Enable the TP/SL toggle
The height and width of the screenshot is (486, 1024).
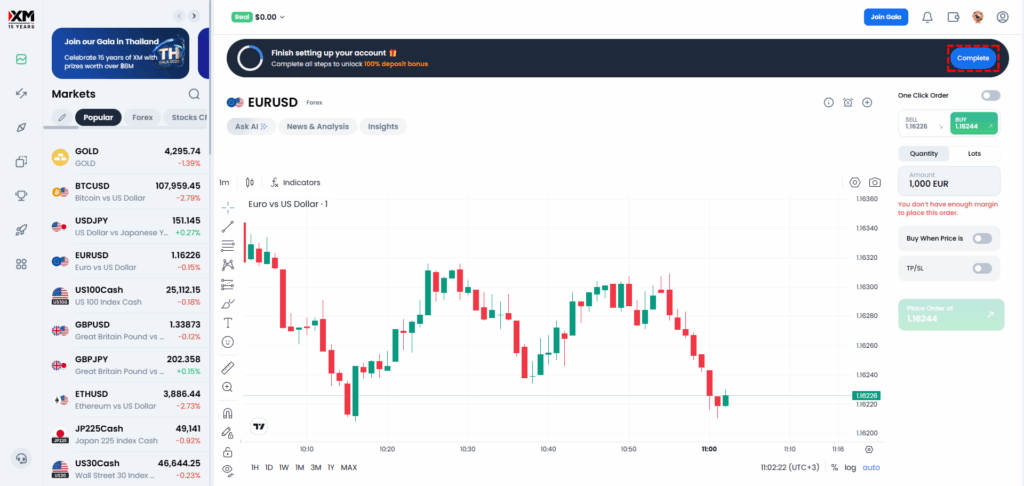pos(982,268)
